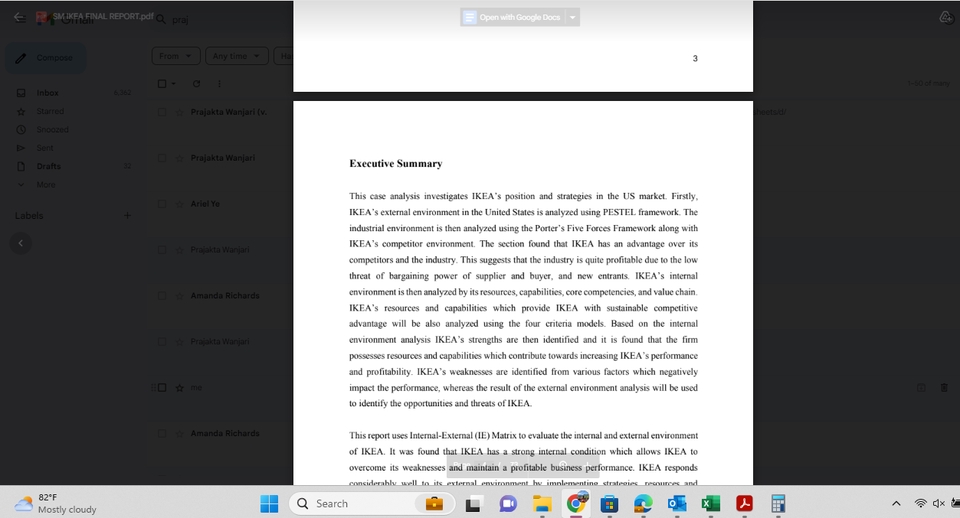Tick the checkbox for Prajakta Wanjari (v. email

[162, 112]
